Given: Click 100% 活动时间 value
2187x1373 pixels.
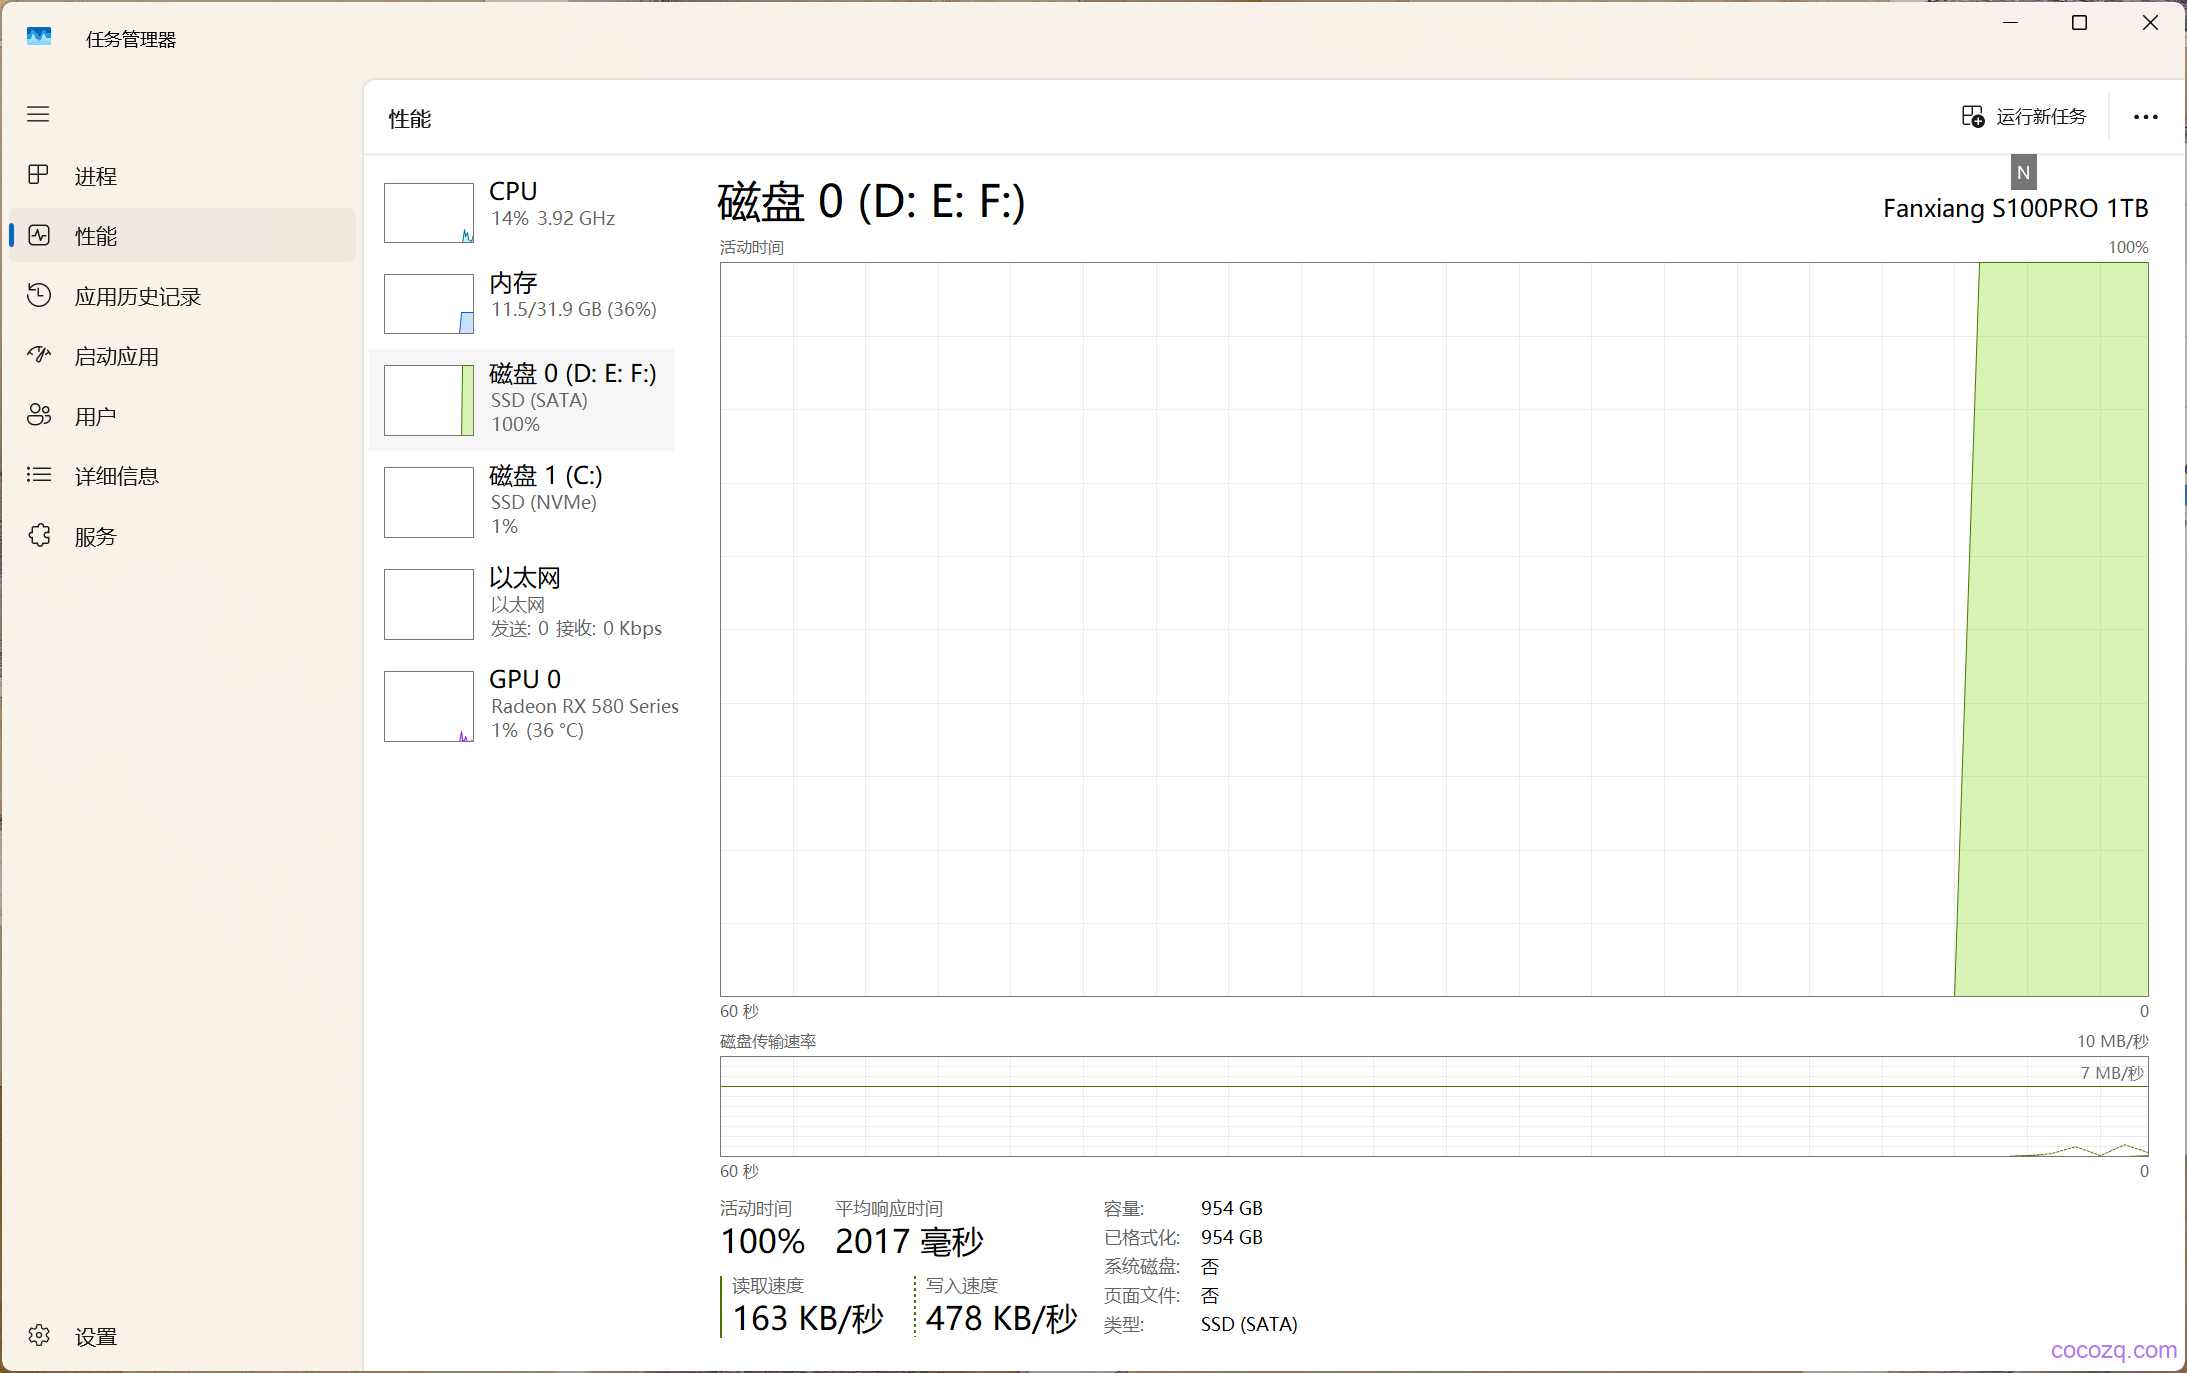Looking at the screenshot, I should pos(762,1241).
